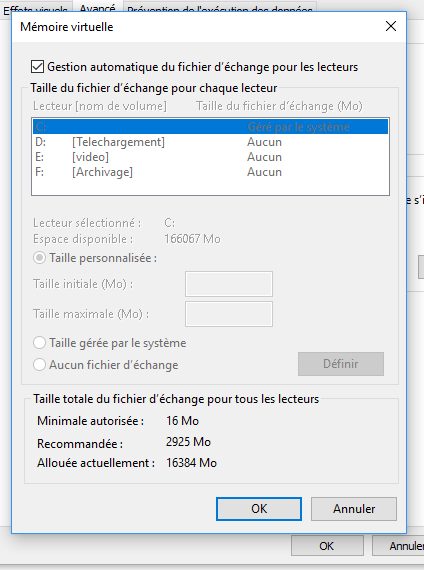
Task: Select the D: Telechargement drive row
Action: pyautogui.click(x=210, y=142)
